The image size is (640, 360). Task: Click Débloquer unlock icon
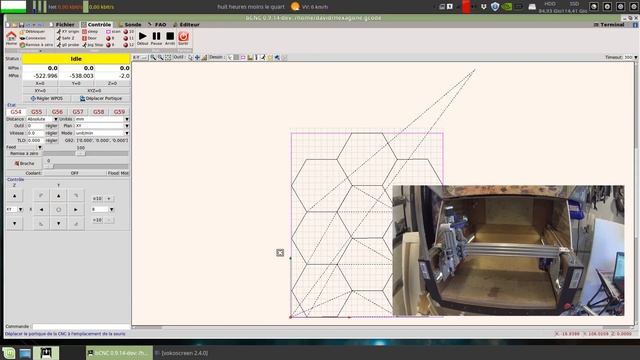pos(32,31)
